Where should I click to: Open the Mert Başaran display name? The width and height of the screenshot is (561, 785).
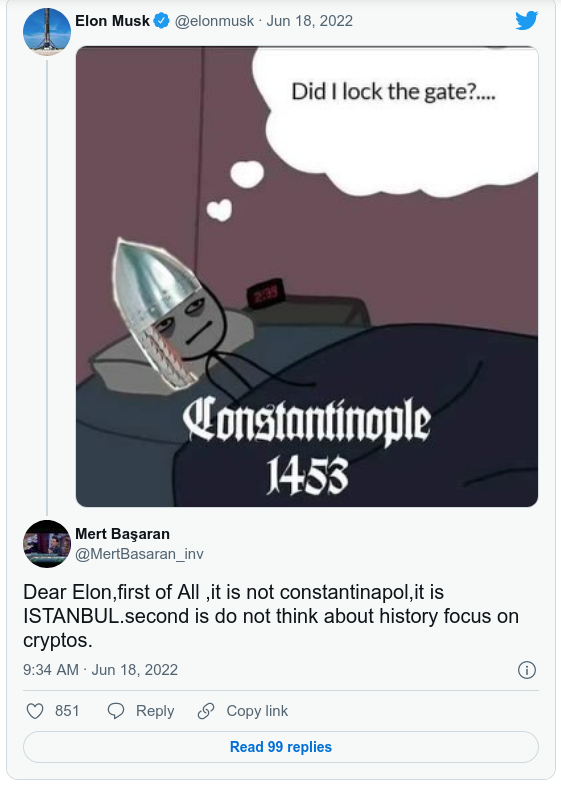point(122,534)
